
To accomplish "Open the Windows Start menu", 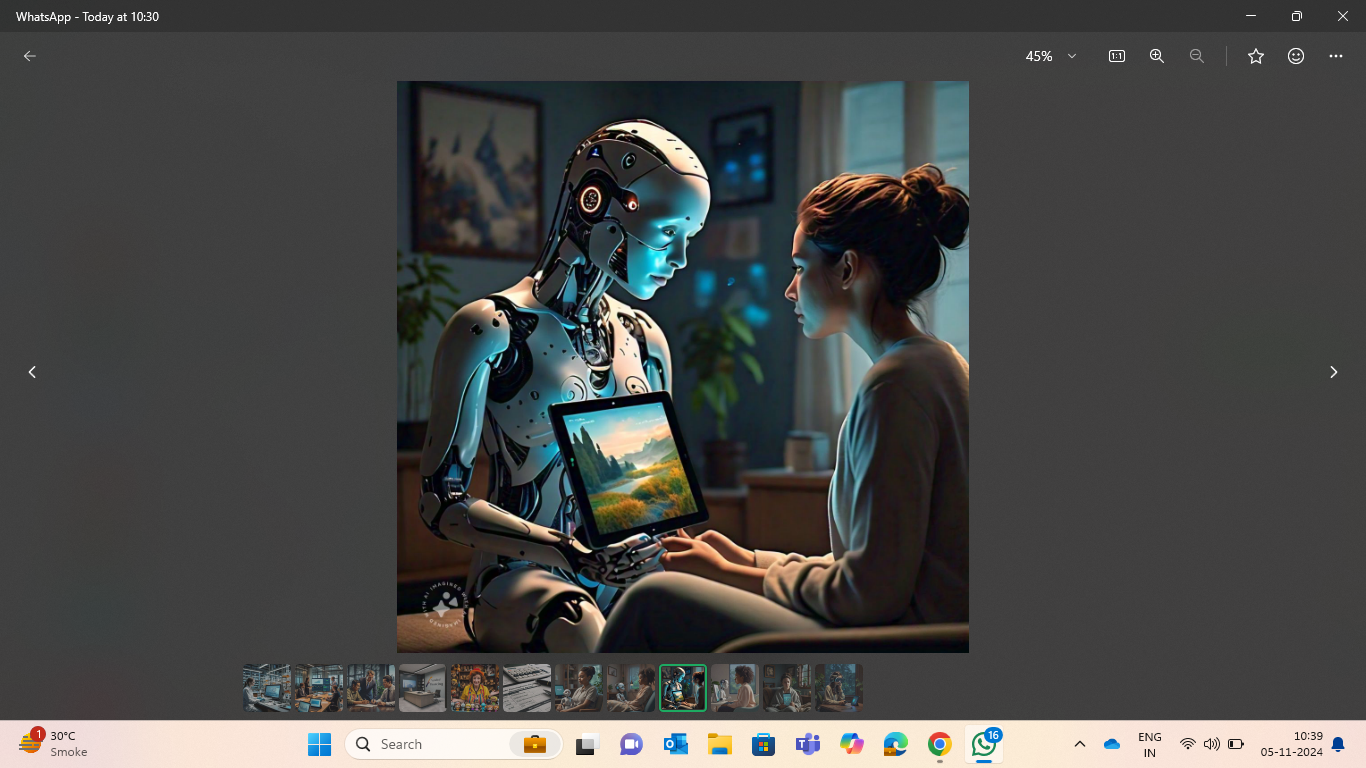I will tap(319, 744).
